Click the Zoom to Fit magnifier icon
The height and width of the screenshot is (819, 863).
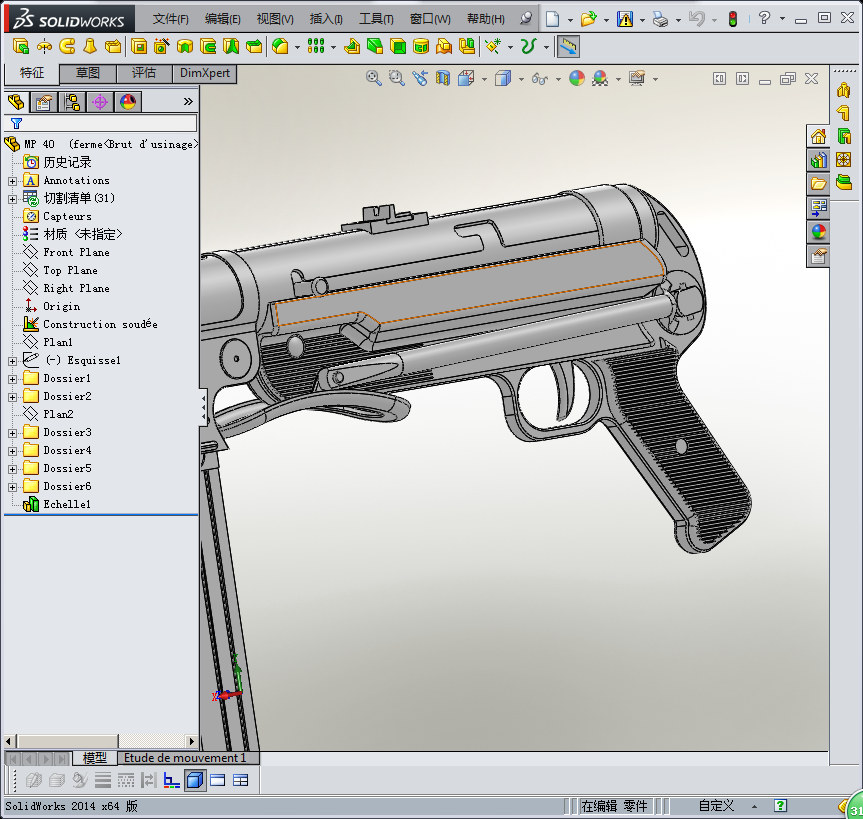(x=374, y=78)
